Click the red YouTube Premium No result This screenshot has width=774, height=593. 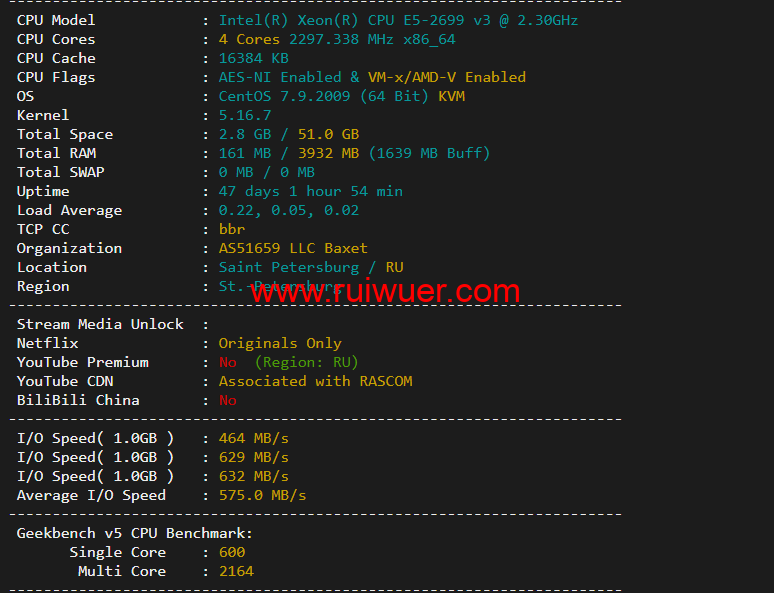coord(228,362)
